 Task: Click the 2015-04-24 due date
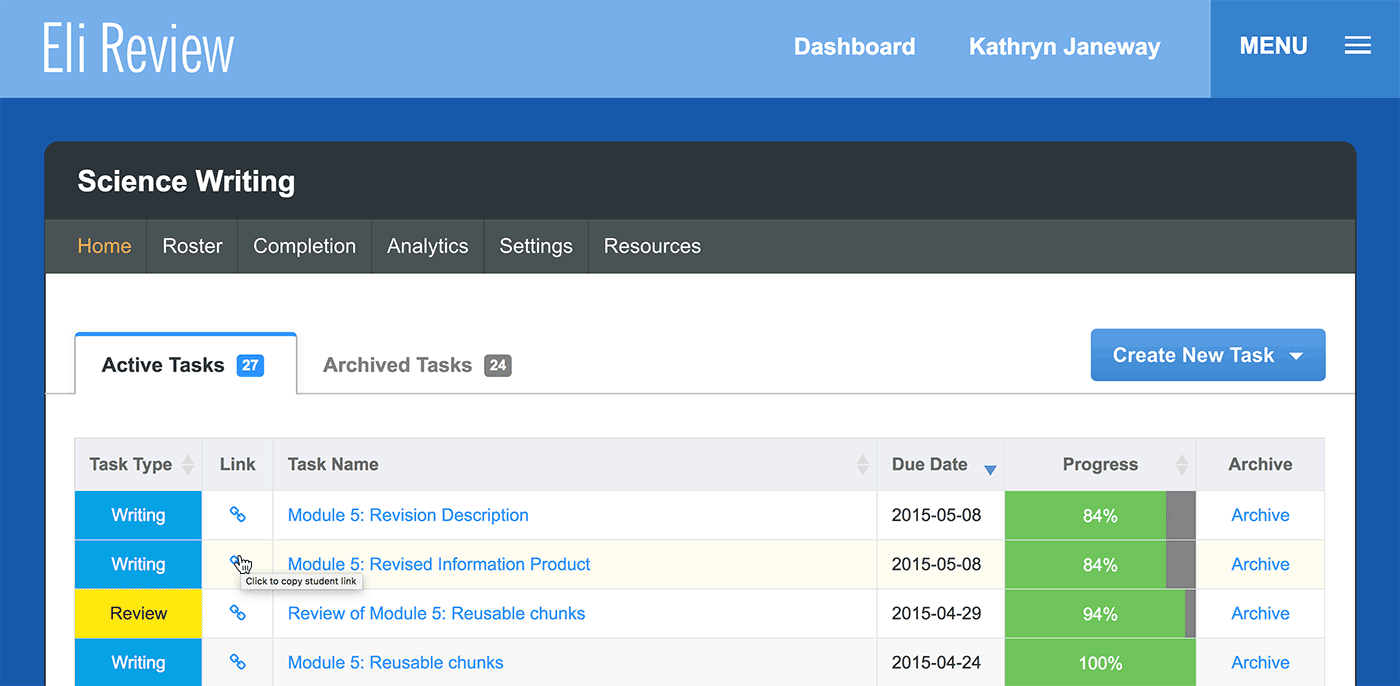coord(936,662)
